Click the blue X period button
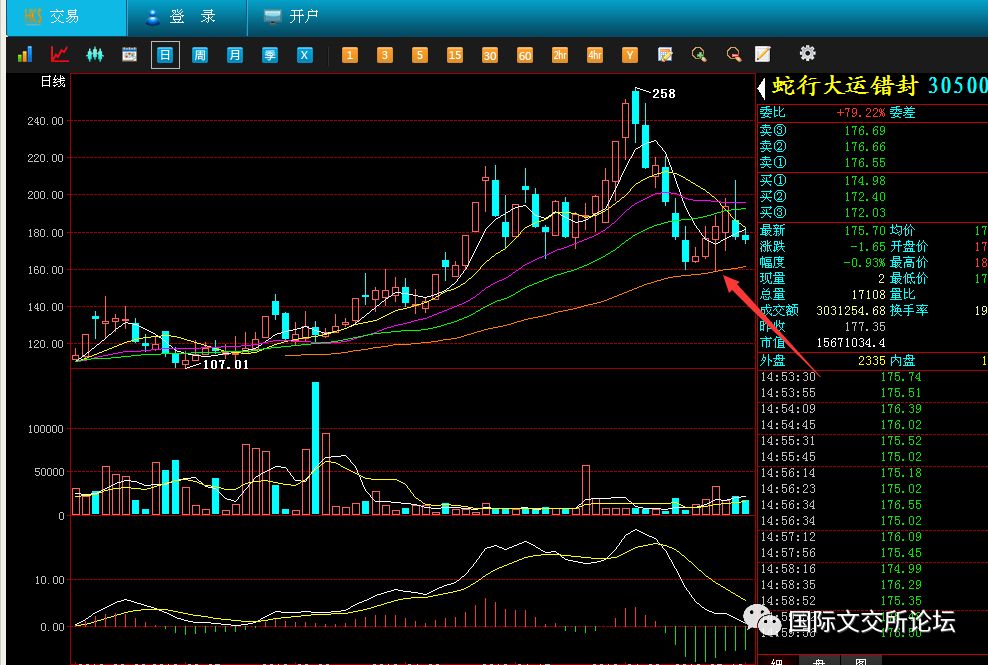This screenshot has height=665, width=988. (x=304, y=55)
